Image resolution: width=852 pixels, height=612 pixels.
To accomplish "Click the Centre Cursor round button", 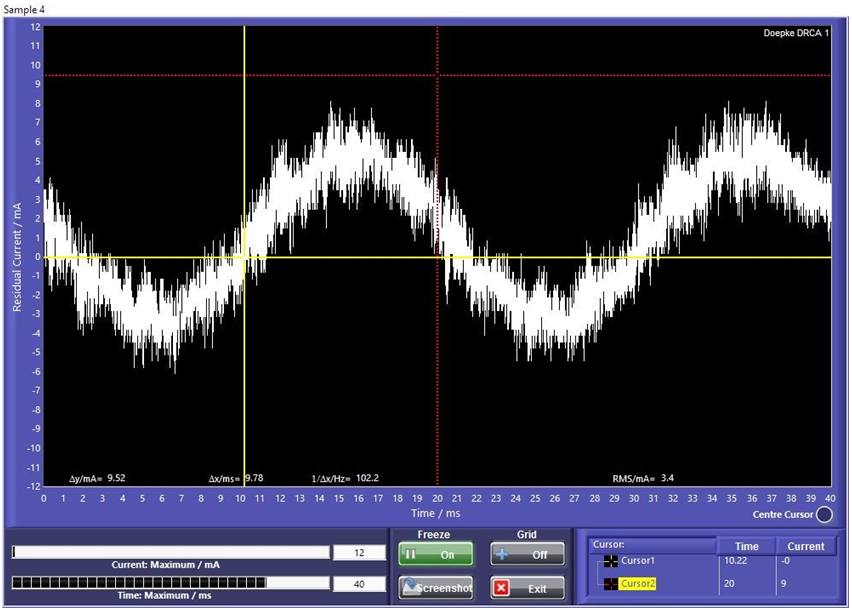I will [x=824, y=515].
